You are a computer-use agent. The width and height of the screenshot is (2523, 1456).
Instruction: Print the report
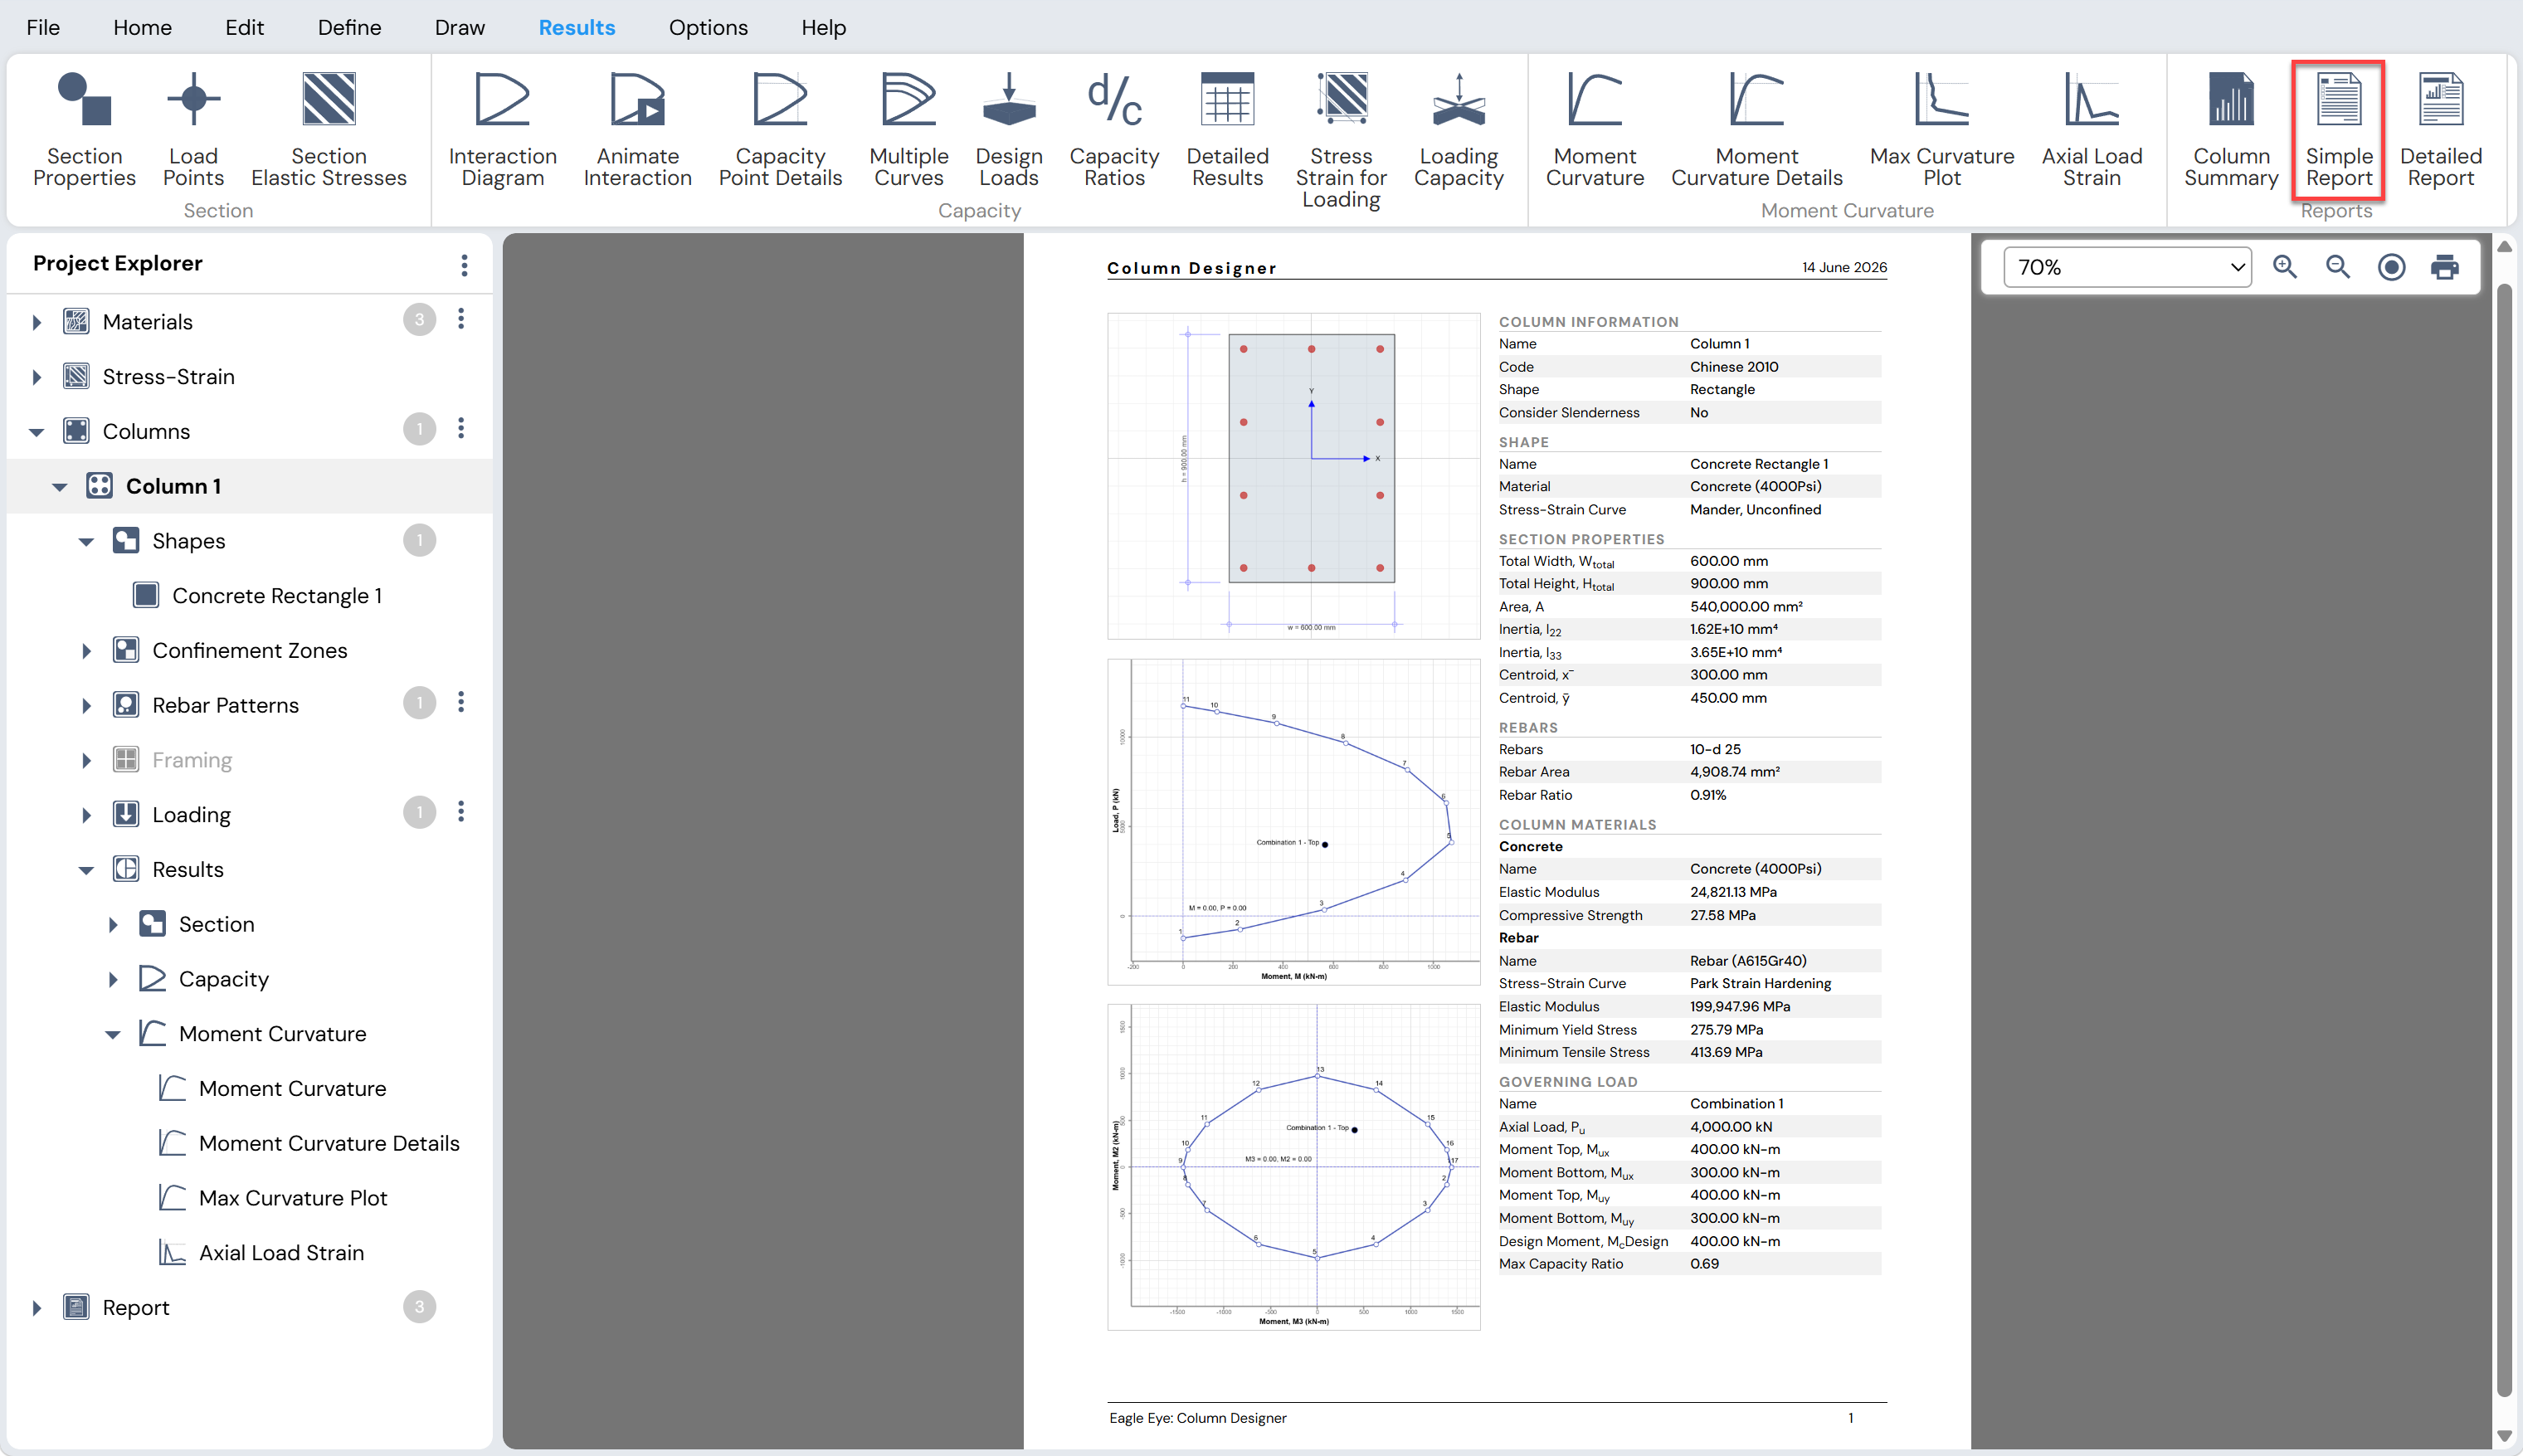point(2444,267)
